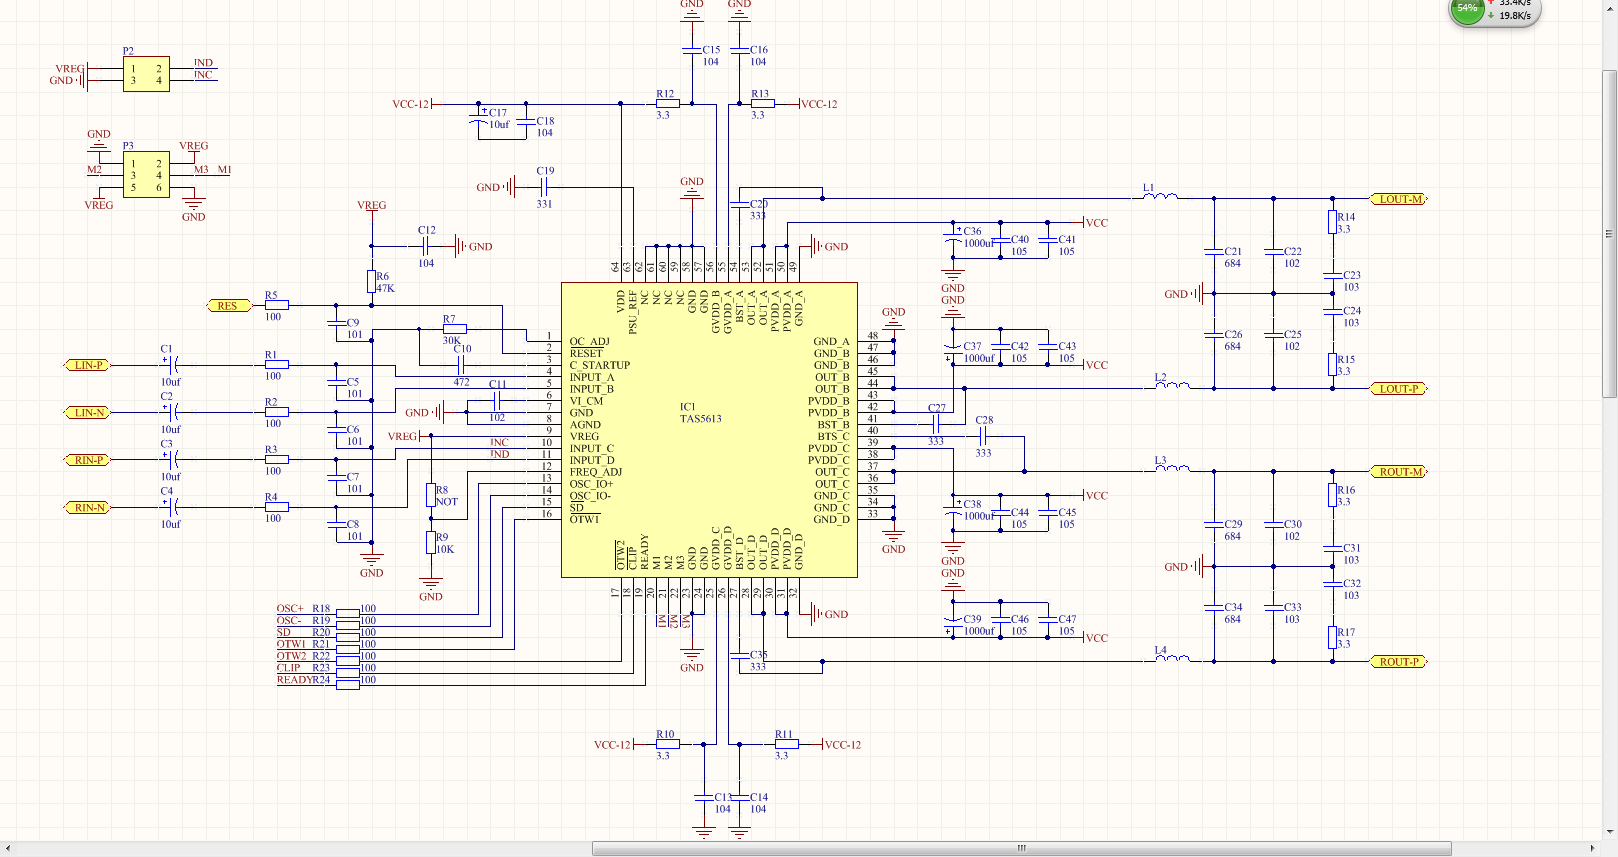Click the horizontal scrollbar thumb
This screenshot has width=1618, height=857.
pos(1021,848)
